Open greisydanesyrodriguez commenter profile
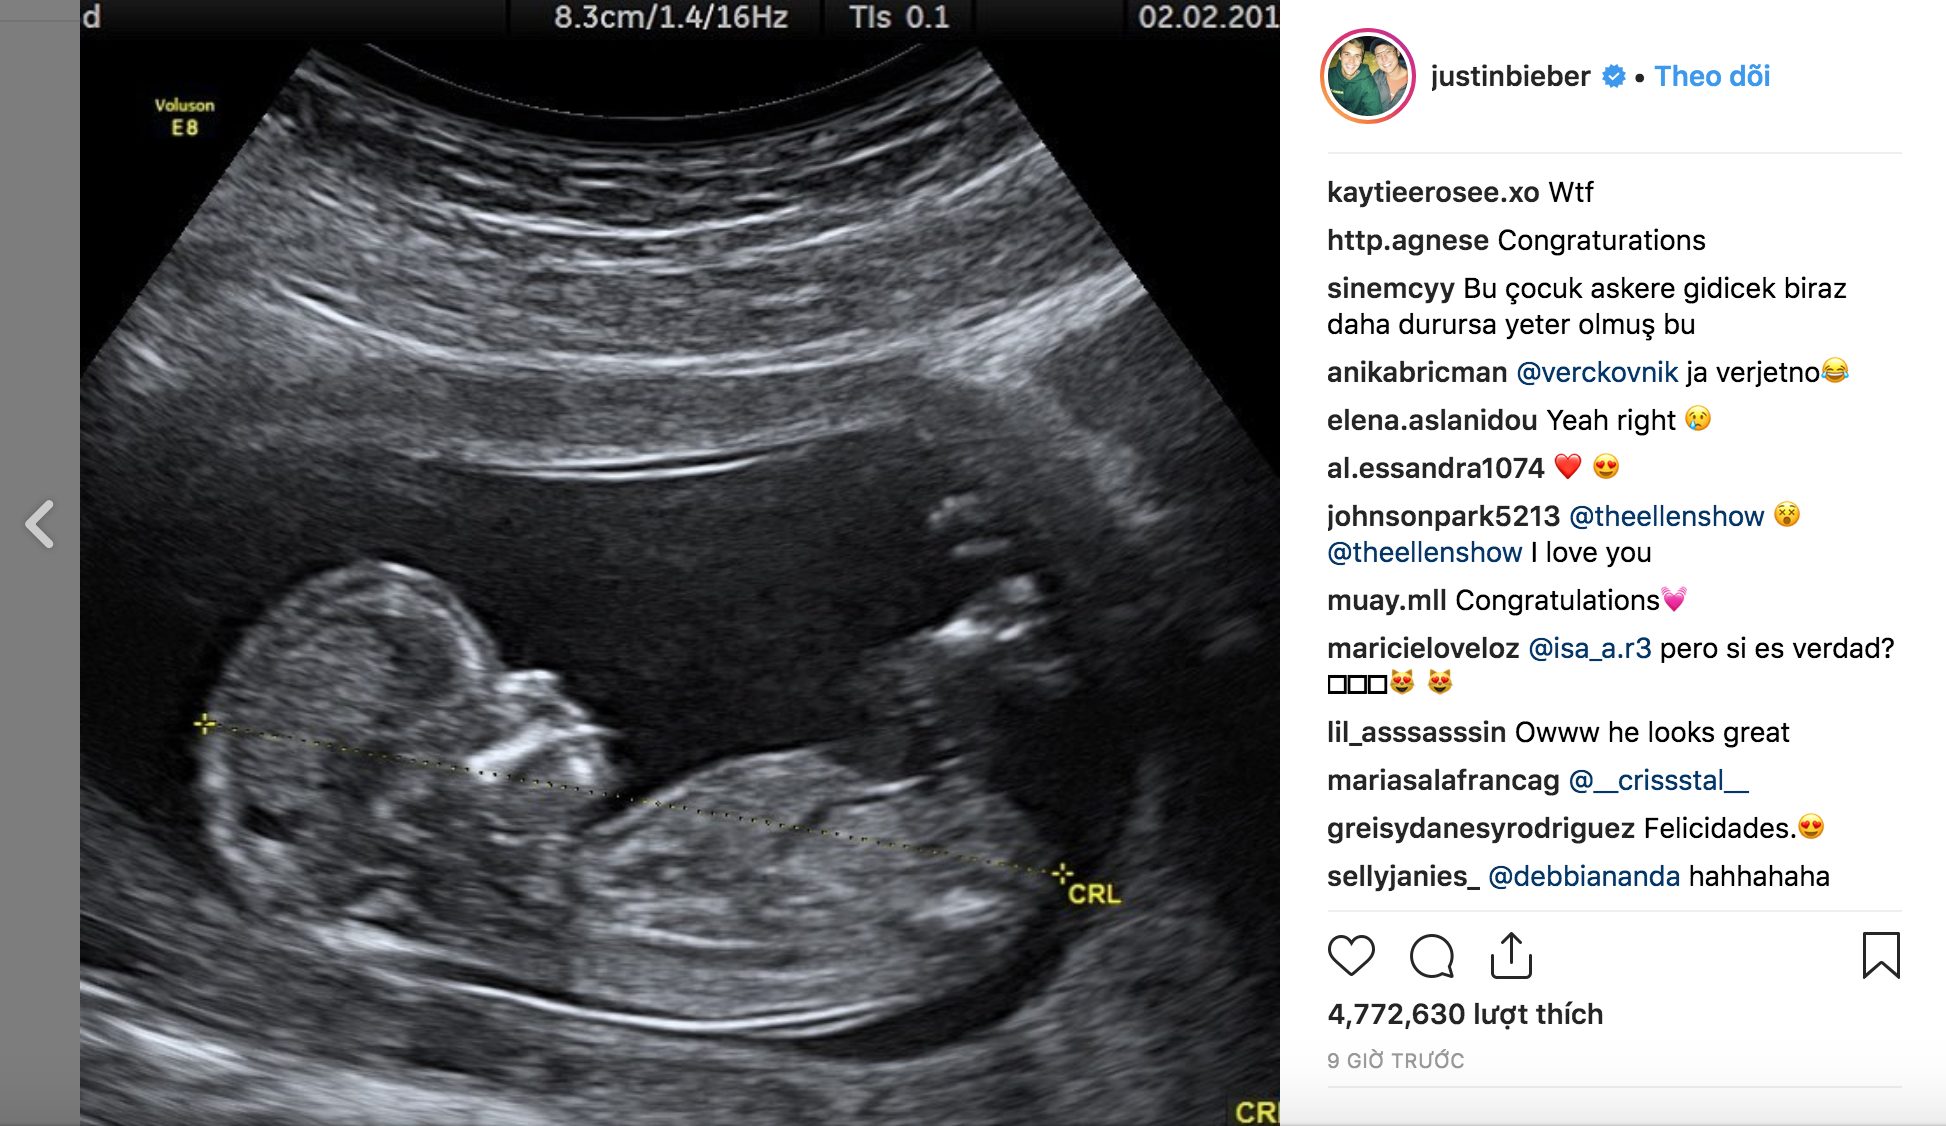 (x=1481, y=828)
